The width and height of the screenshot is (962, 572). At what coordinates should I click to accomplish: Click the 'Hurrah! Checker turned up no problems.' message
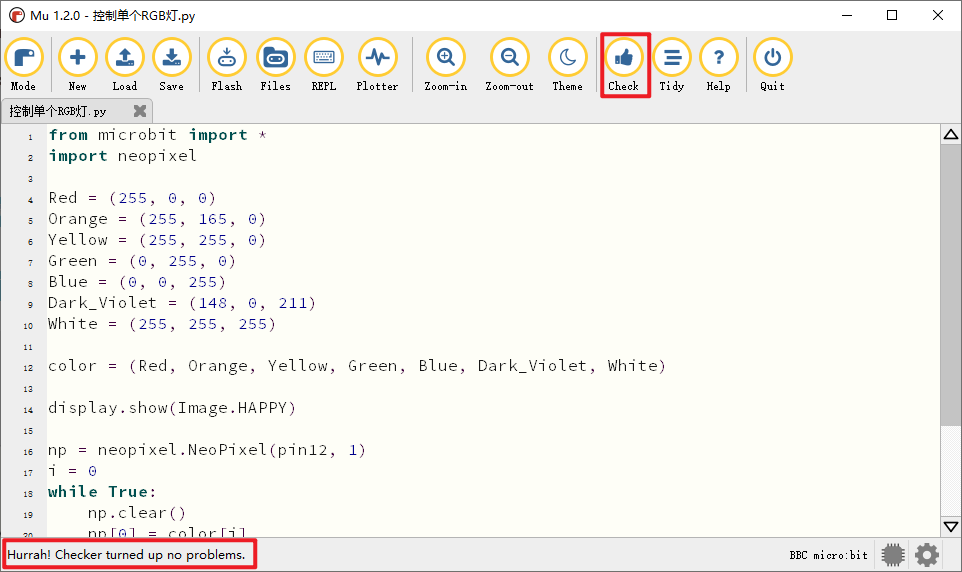coord(126,555)
